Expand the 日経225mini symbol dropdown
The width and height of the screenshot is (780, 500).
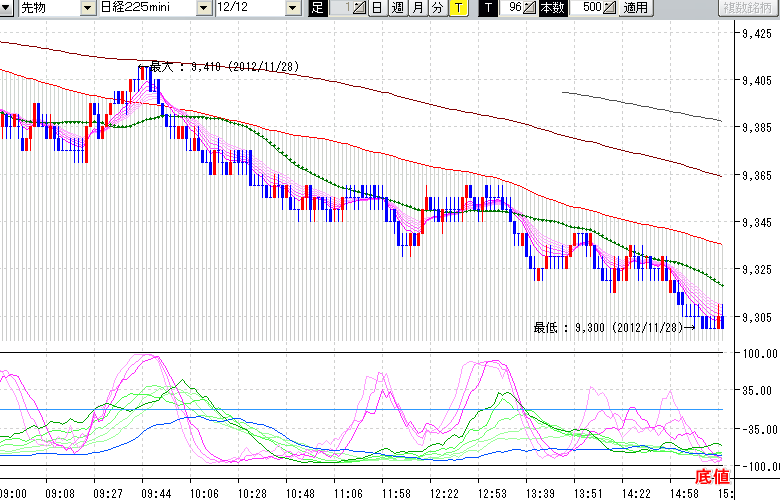pyautogui.click(x=204, y=8)
